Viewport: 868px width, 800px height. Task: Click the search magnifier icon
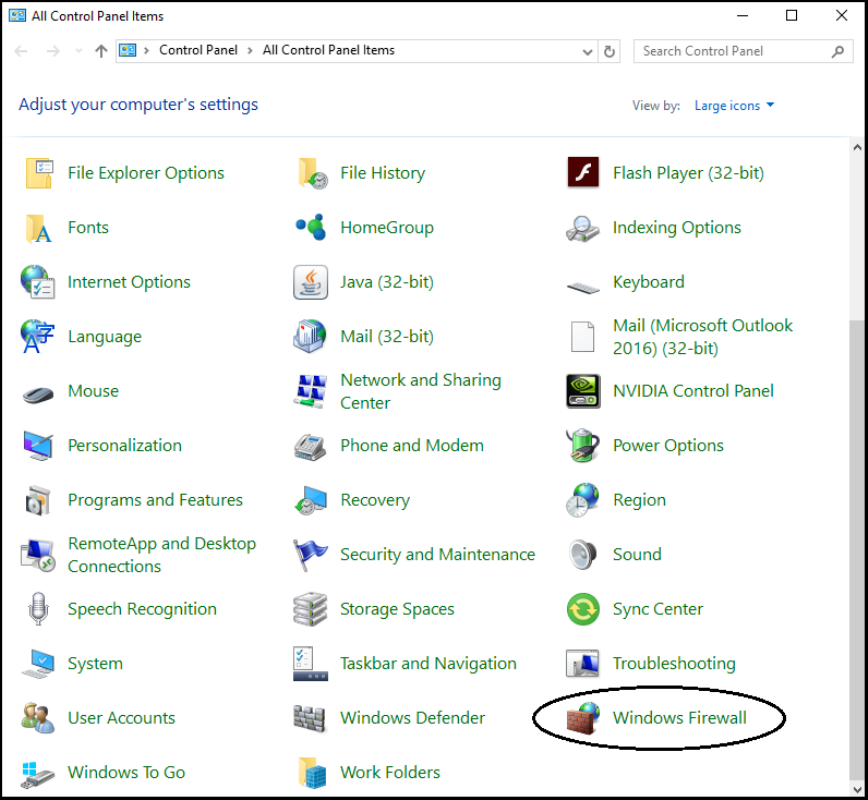pyautogui.click(x=838, y=51)
